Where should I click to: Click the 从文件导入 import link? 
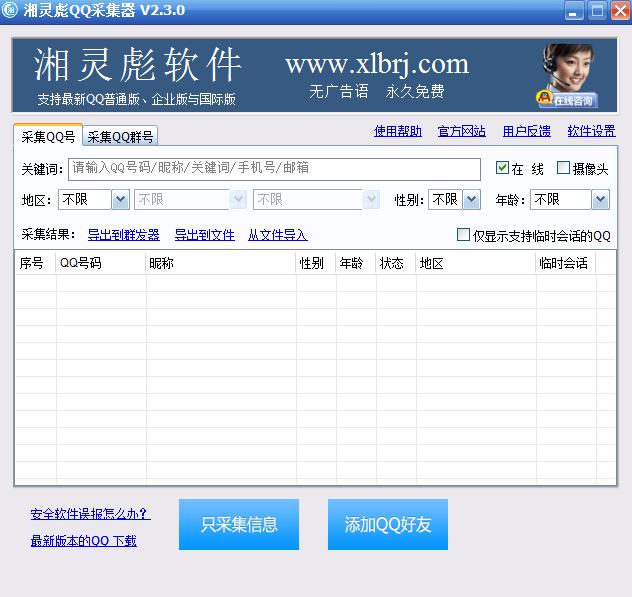pos(278,235)
